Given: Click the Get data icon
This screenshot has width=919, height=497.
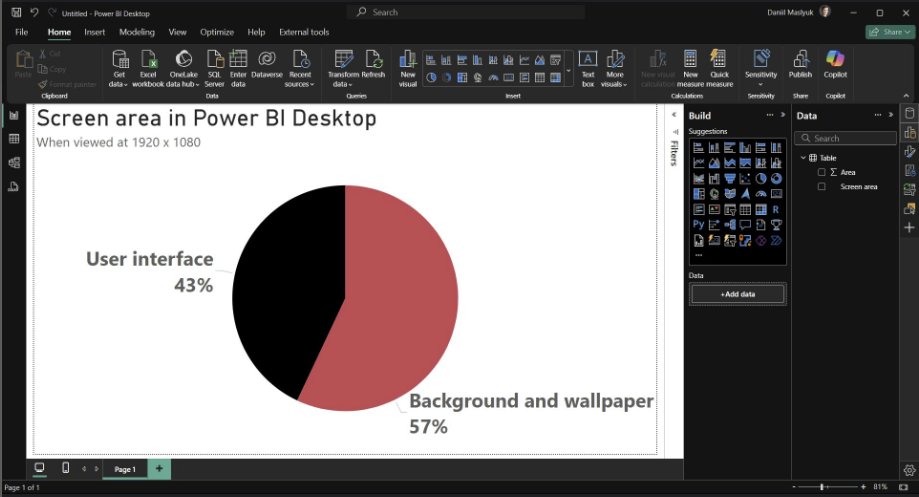Looking at the screenshot, I should click(119, 69).
